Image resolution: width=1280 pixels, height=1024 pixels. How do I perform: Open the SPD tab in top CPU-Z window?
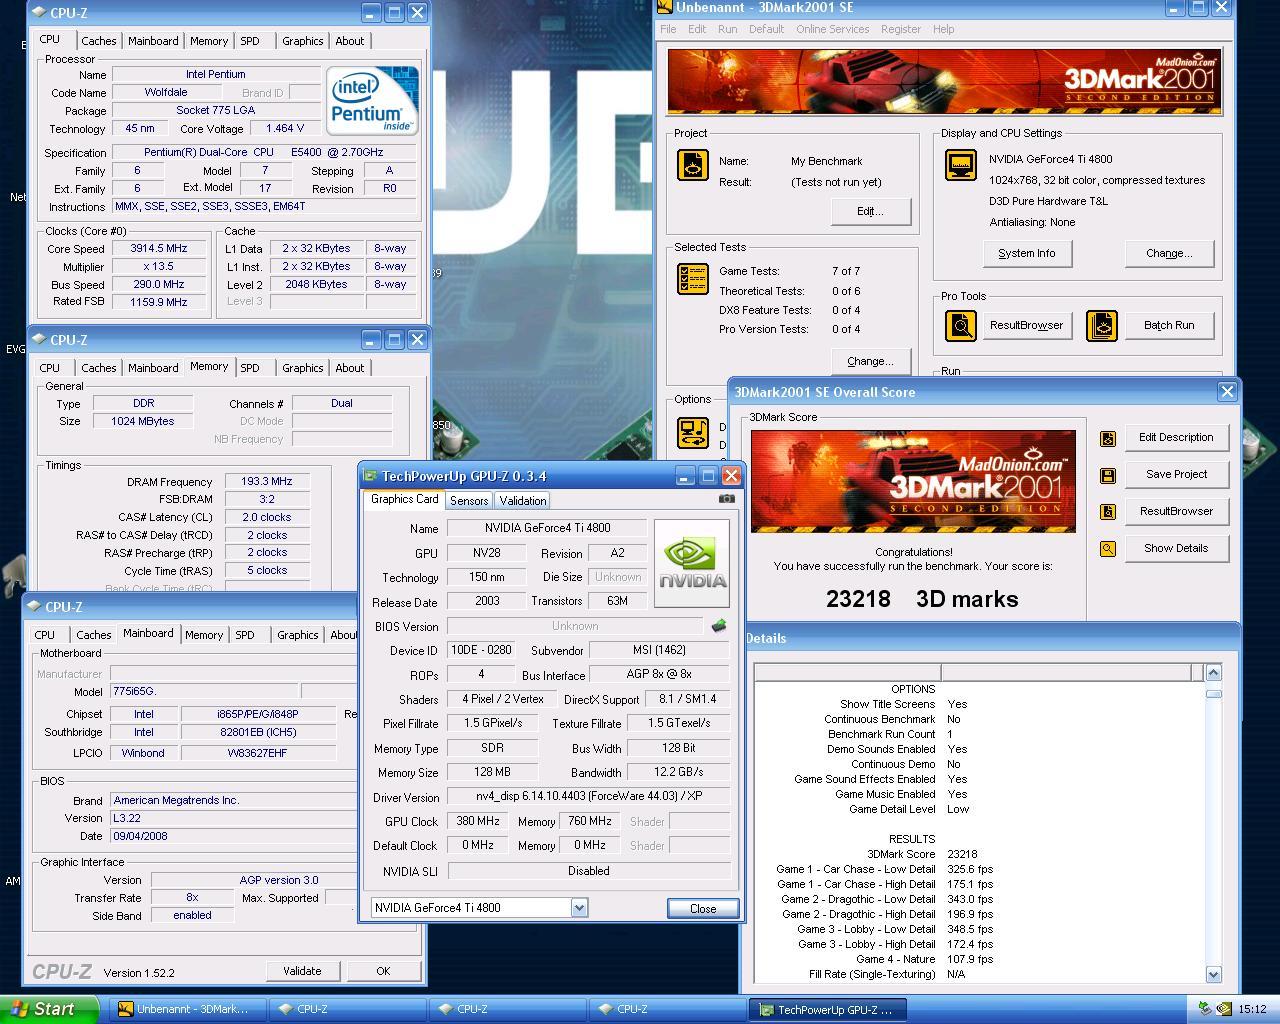[x=250, y=41]
